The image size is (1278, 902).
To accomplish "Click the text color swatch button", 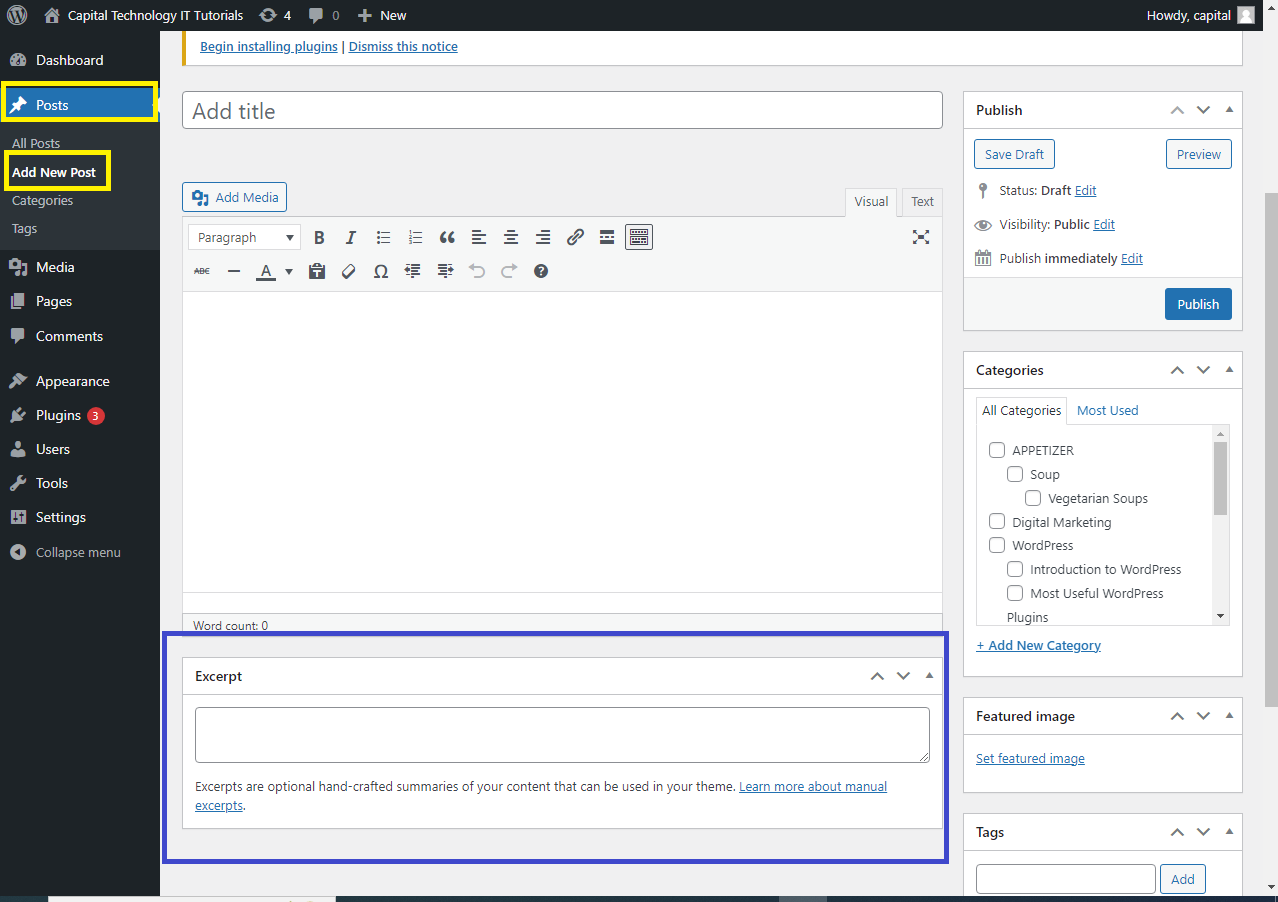I will (266, 271).
